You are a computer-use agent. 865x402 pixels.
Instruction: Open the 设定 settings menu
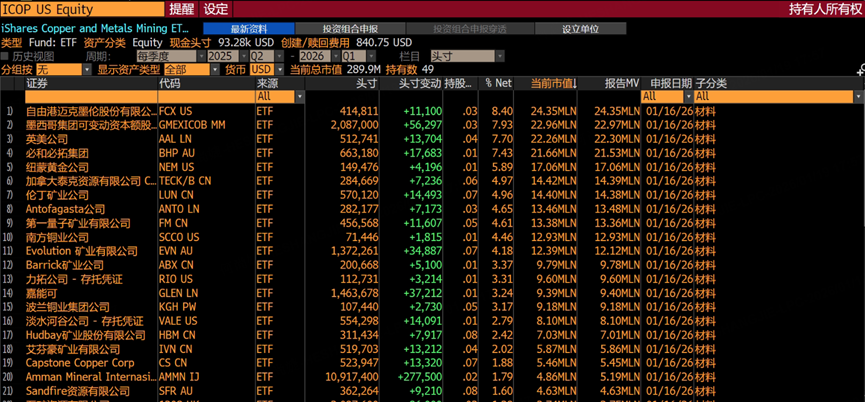pyautogui.click(x=216, y=9)
